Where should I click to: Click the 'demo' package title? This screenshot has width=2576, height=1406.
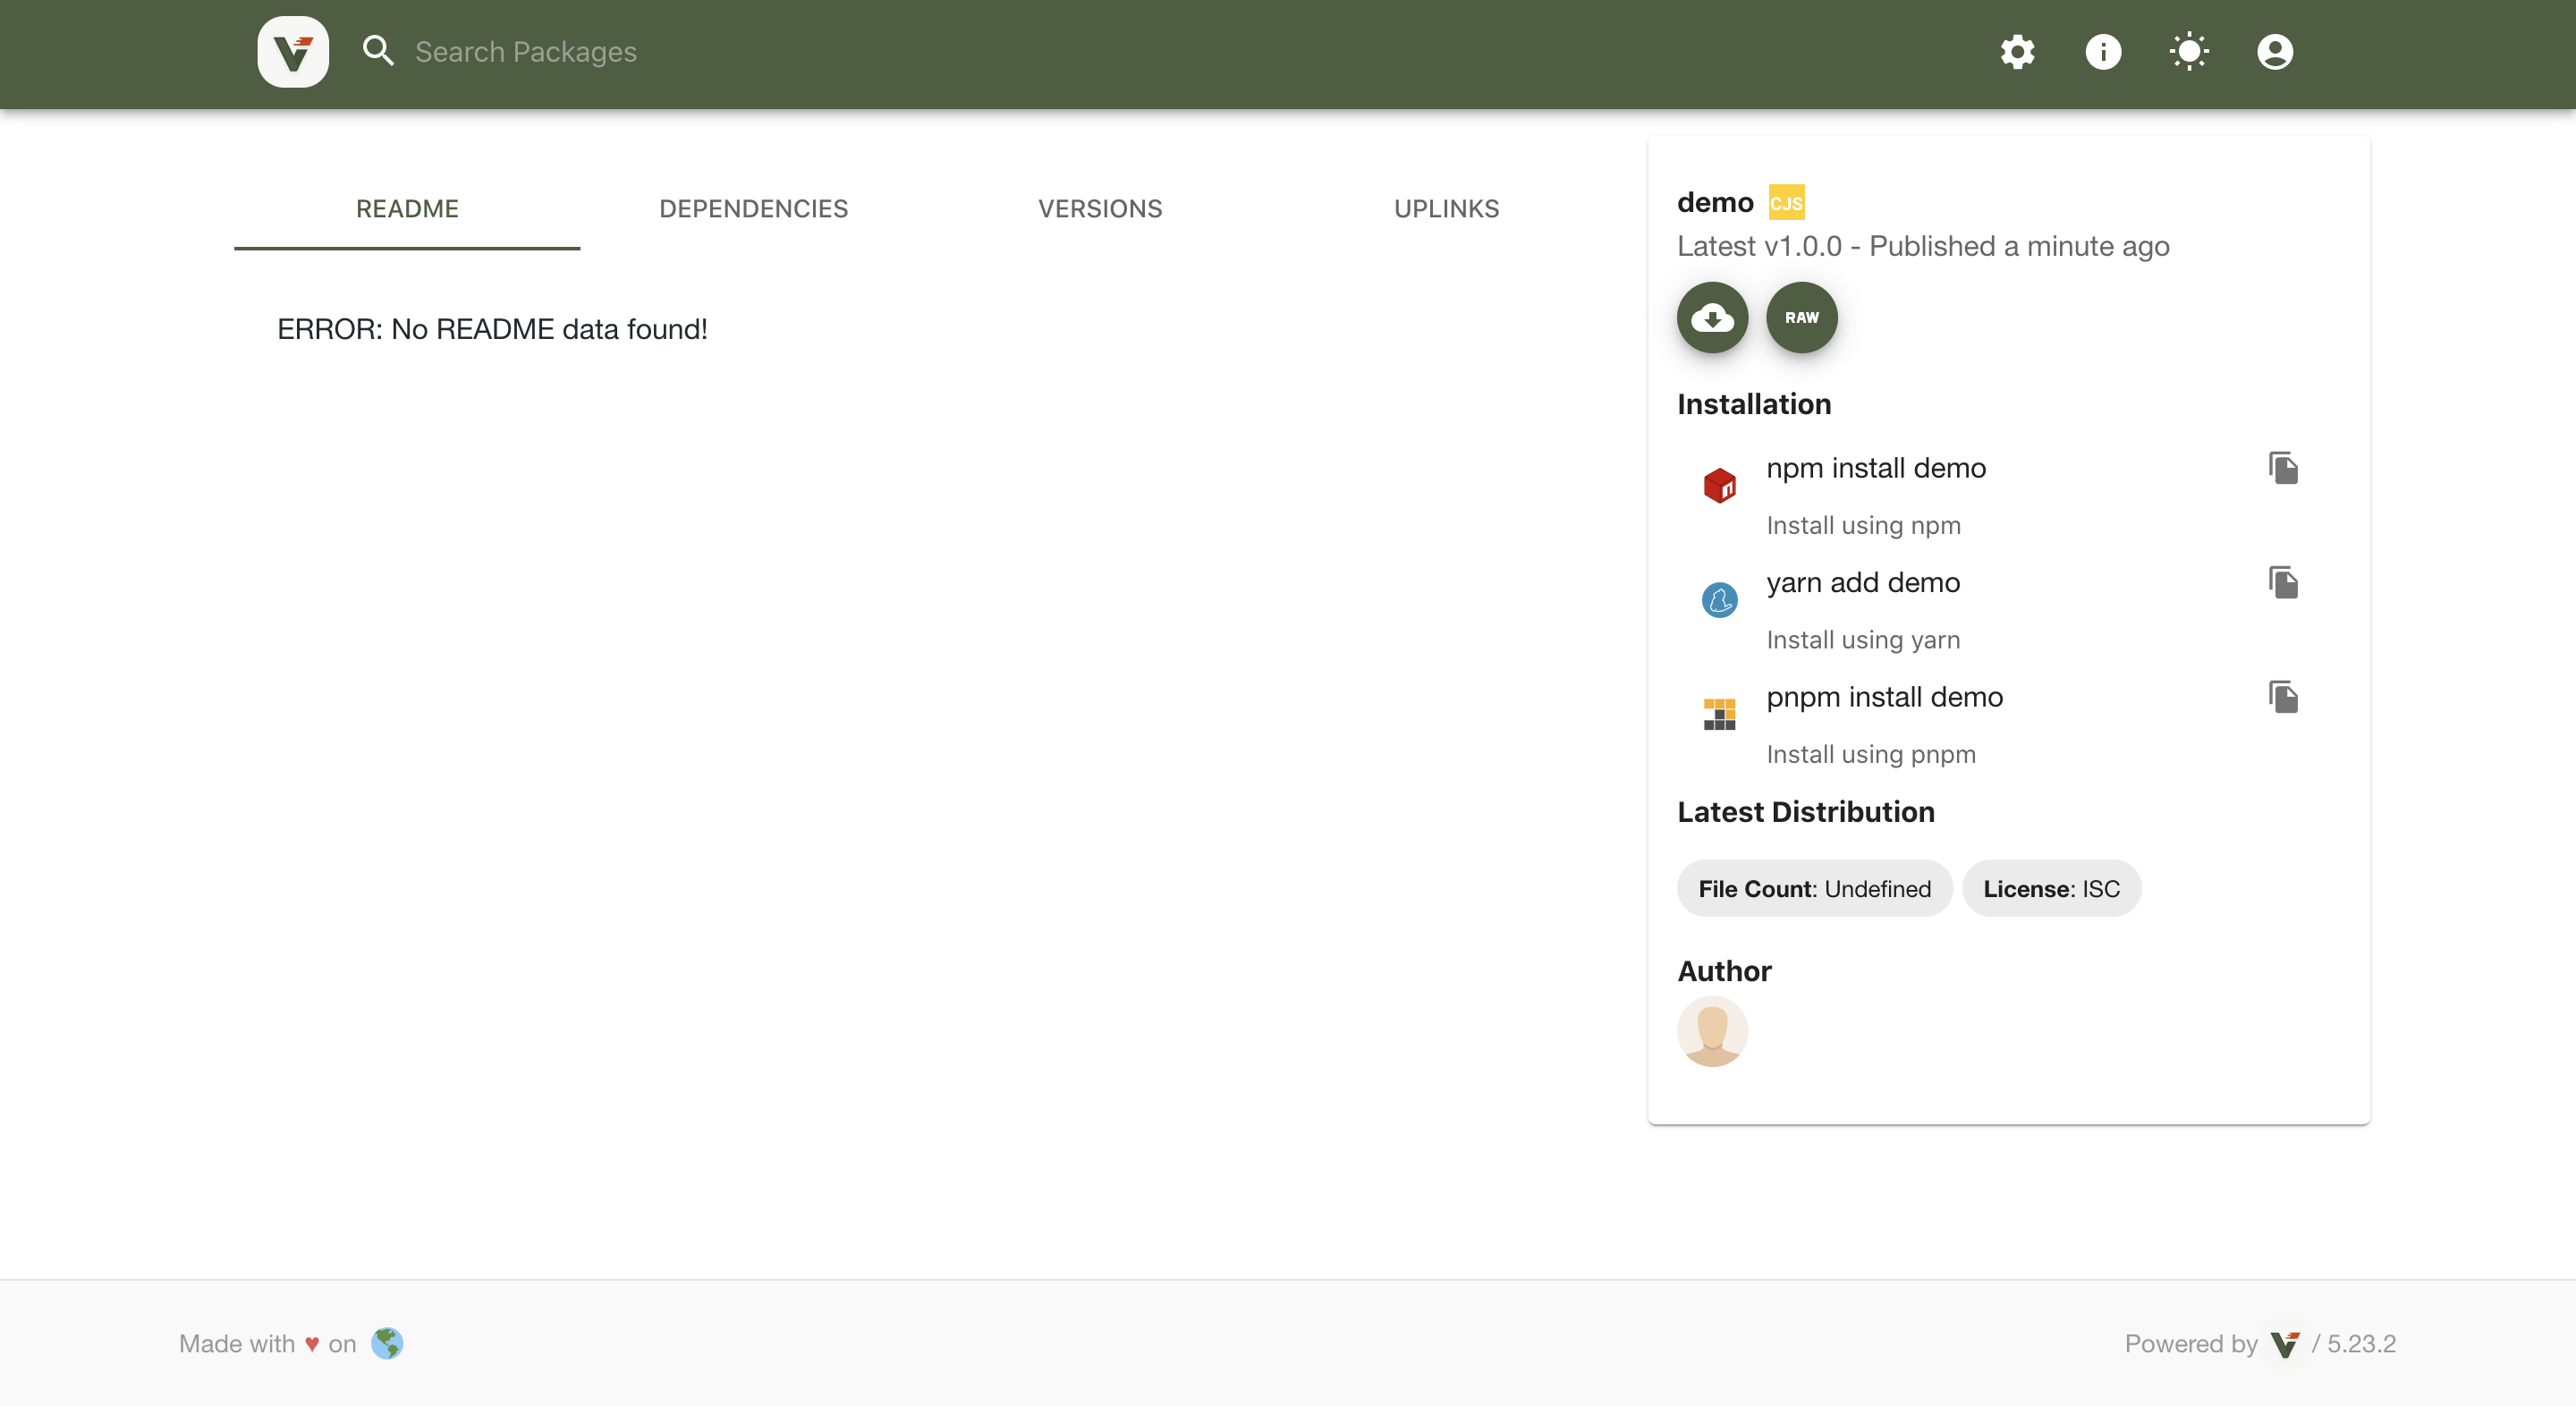[1715, 203]
